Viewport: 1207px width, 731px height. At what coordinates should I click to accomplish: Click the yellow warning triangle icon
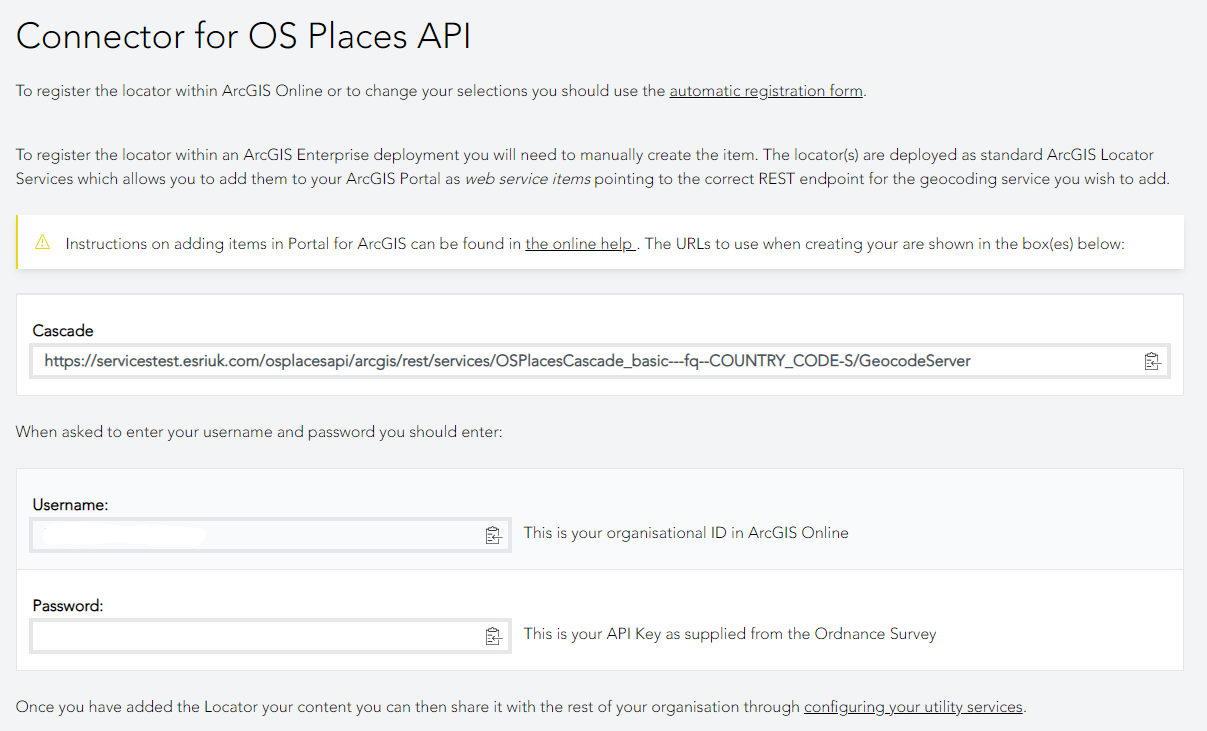(42, 242)
